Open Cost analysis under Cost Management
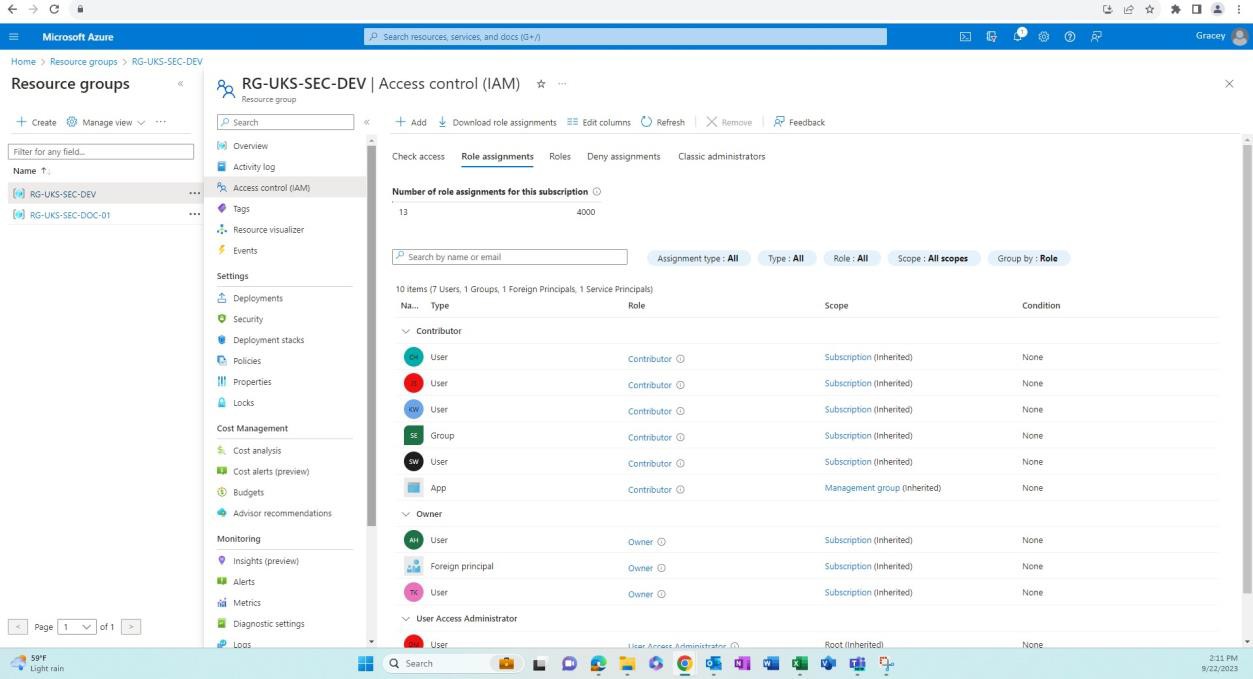The height and width of the screenshot is (679, 1253). [x=257, y=450]
